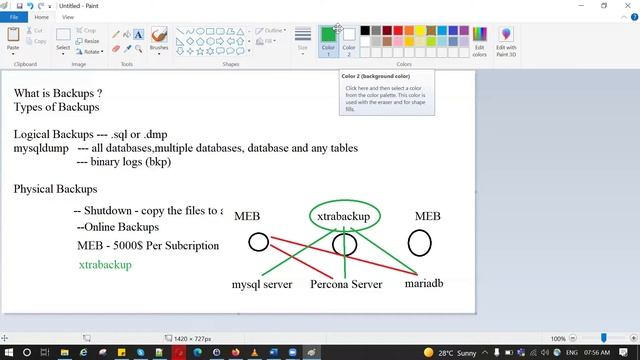Select the Color picker eyedropper tool

[x=127, y=49]
